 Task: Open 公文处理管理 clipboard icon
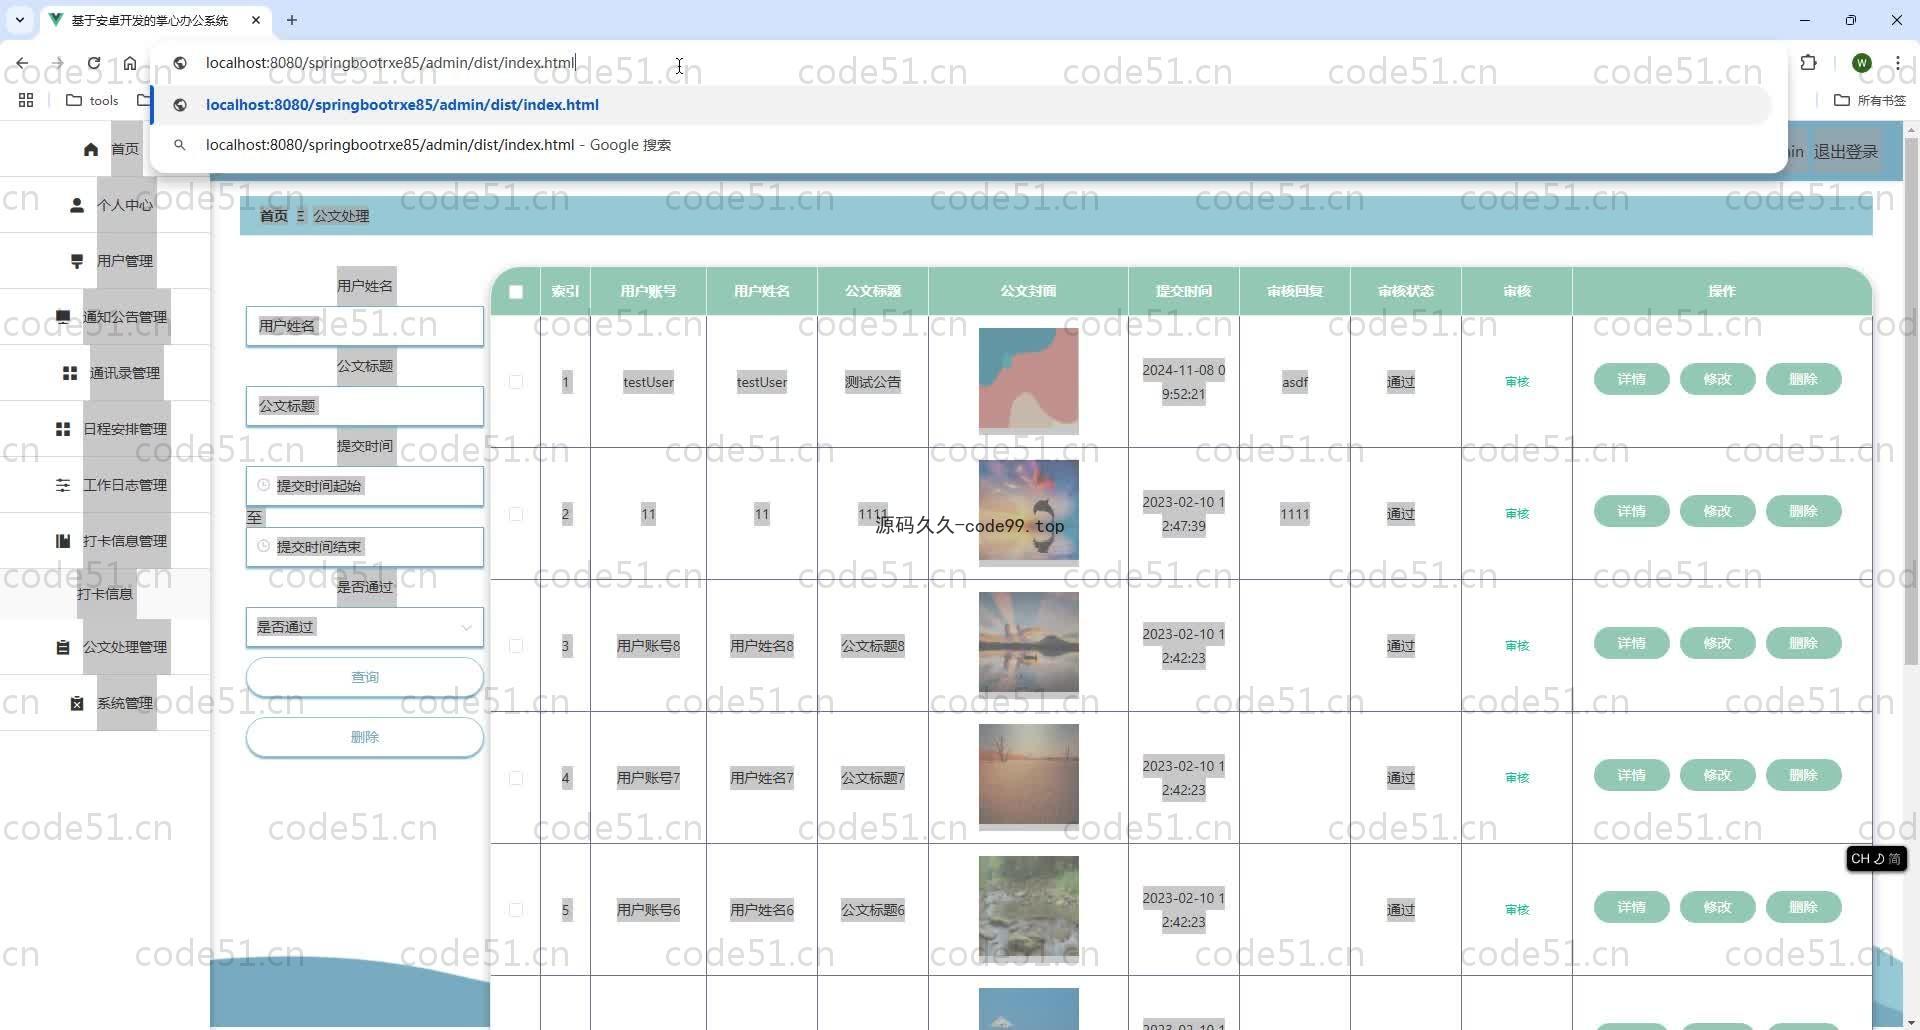(63, 647)
